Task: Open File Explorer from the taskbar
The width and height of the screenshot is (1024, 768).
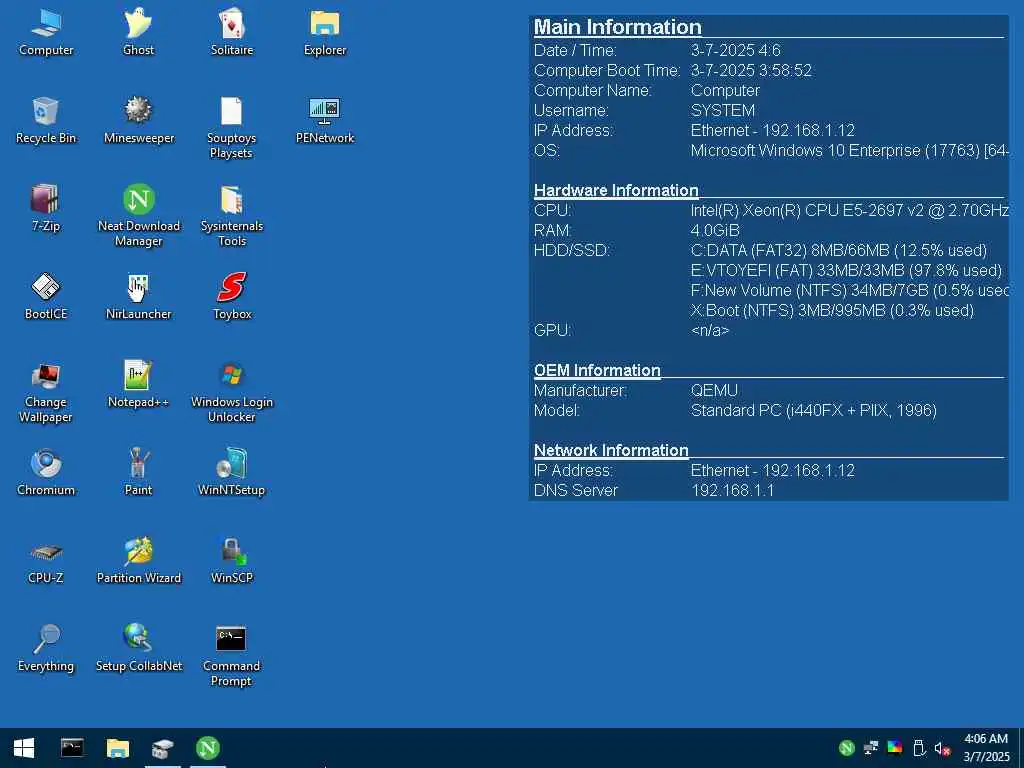Action: coord(118,748)
